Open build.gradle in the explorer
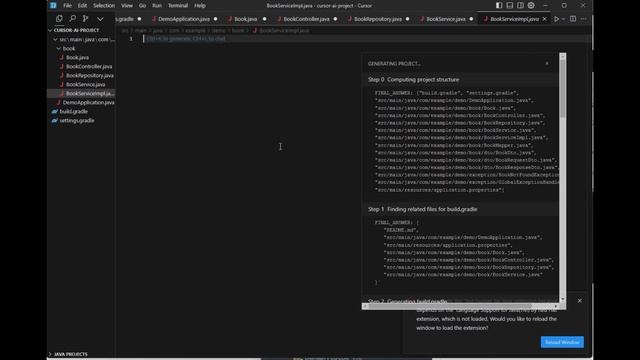This screenshot has height=360, width=640. (x=73, y=111)
